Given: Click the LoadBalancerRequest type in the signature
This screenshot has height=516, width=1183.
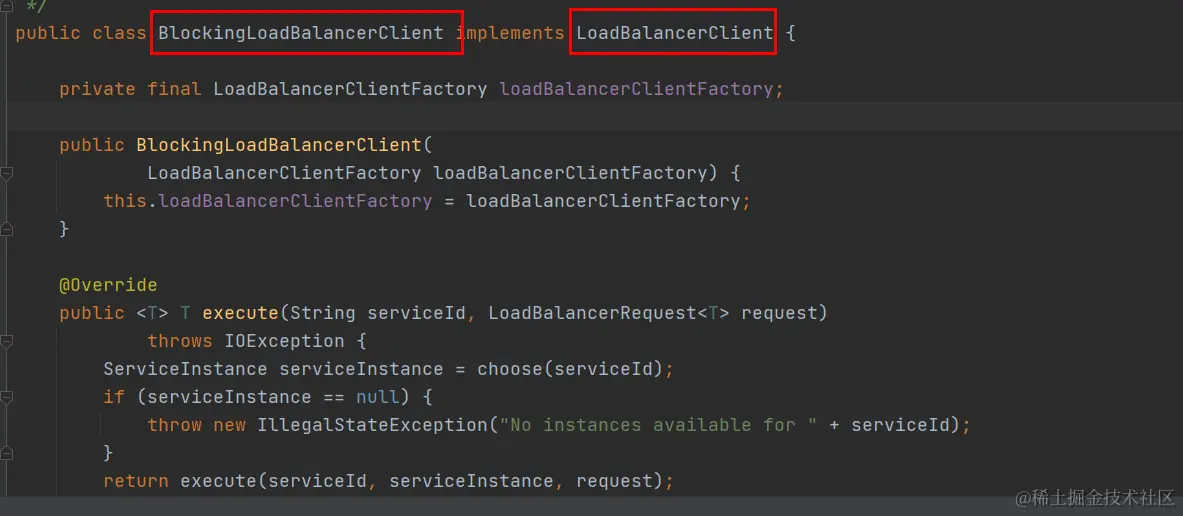Looking at the screenshot, I should (x=592, y=313).
